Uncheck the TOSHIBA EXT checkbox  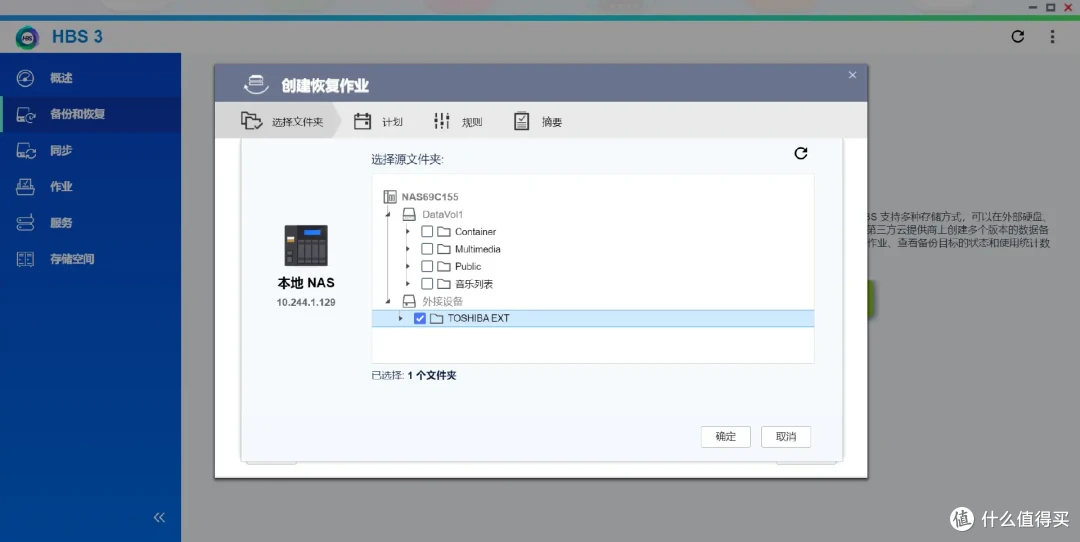(x=419, y=318)
